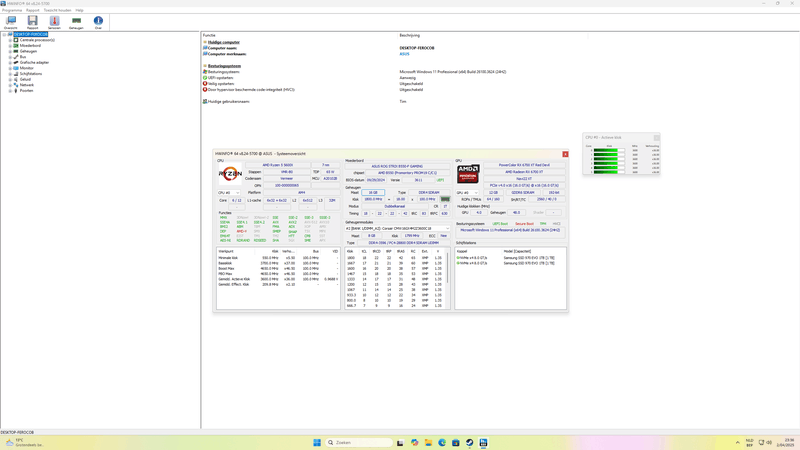This screenshot has height=450, width=800.
Task: Open the Rapport menu
Action: pyautogui.click(x=33, y=10)
